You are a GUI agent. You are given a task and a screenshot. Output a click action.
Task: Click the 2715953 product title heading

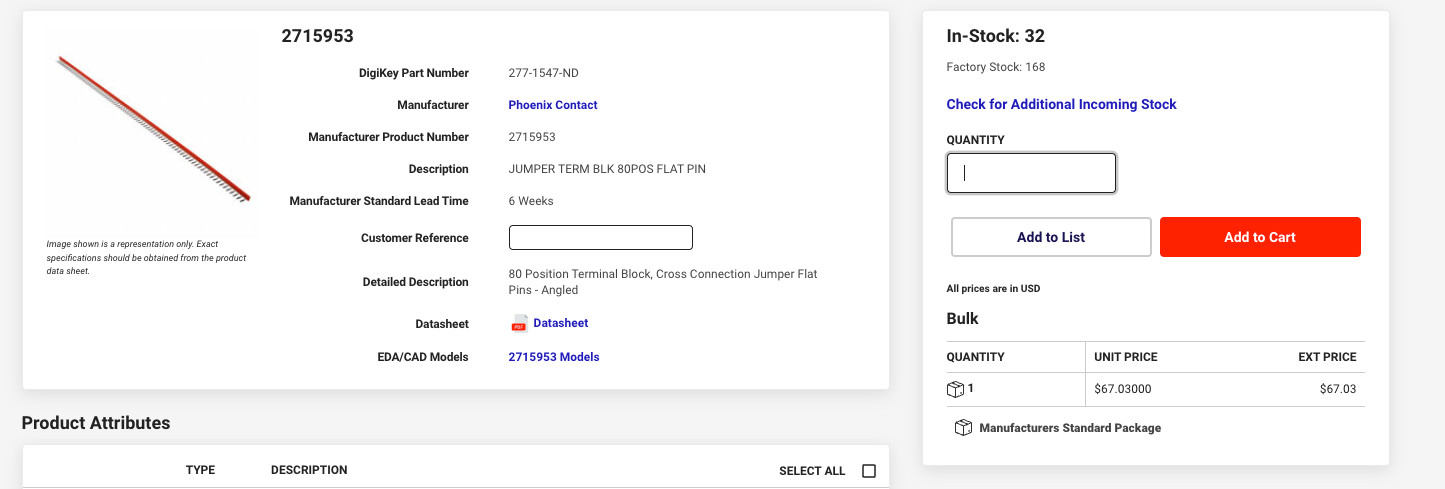(x=317, y=37)
